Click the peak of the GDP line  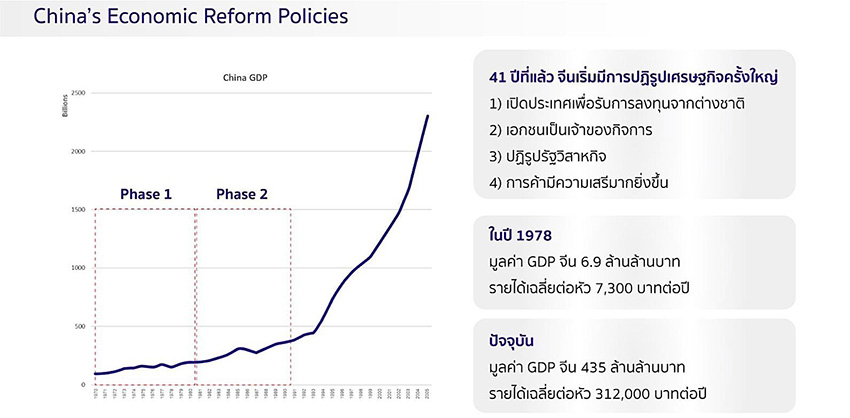pyautogui.click(x=428, y=116)
